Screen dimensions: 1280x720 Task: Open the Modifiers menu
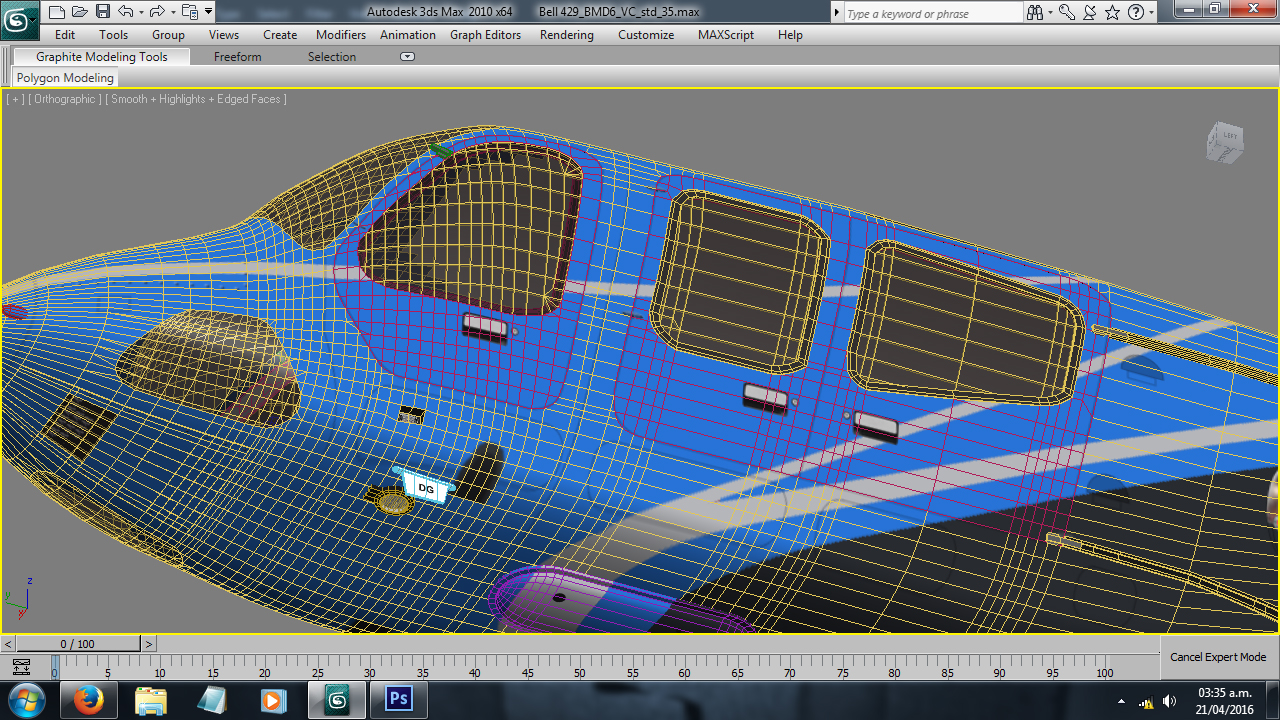341,35
